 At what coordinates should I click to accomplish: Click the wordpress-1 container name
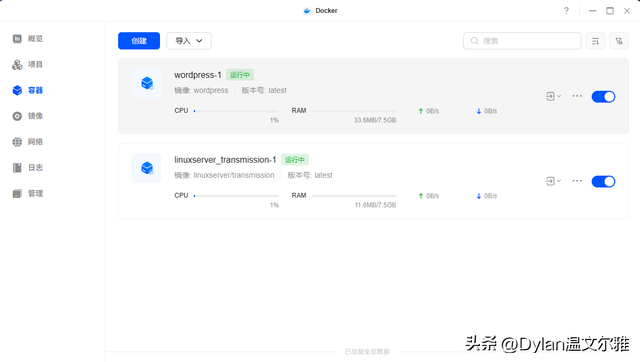pos(198,75)
